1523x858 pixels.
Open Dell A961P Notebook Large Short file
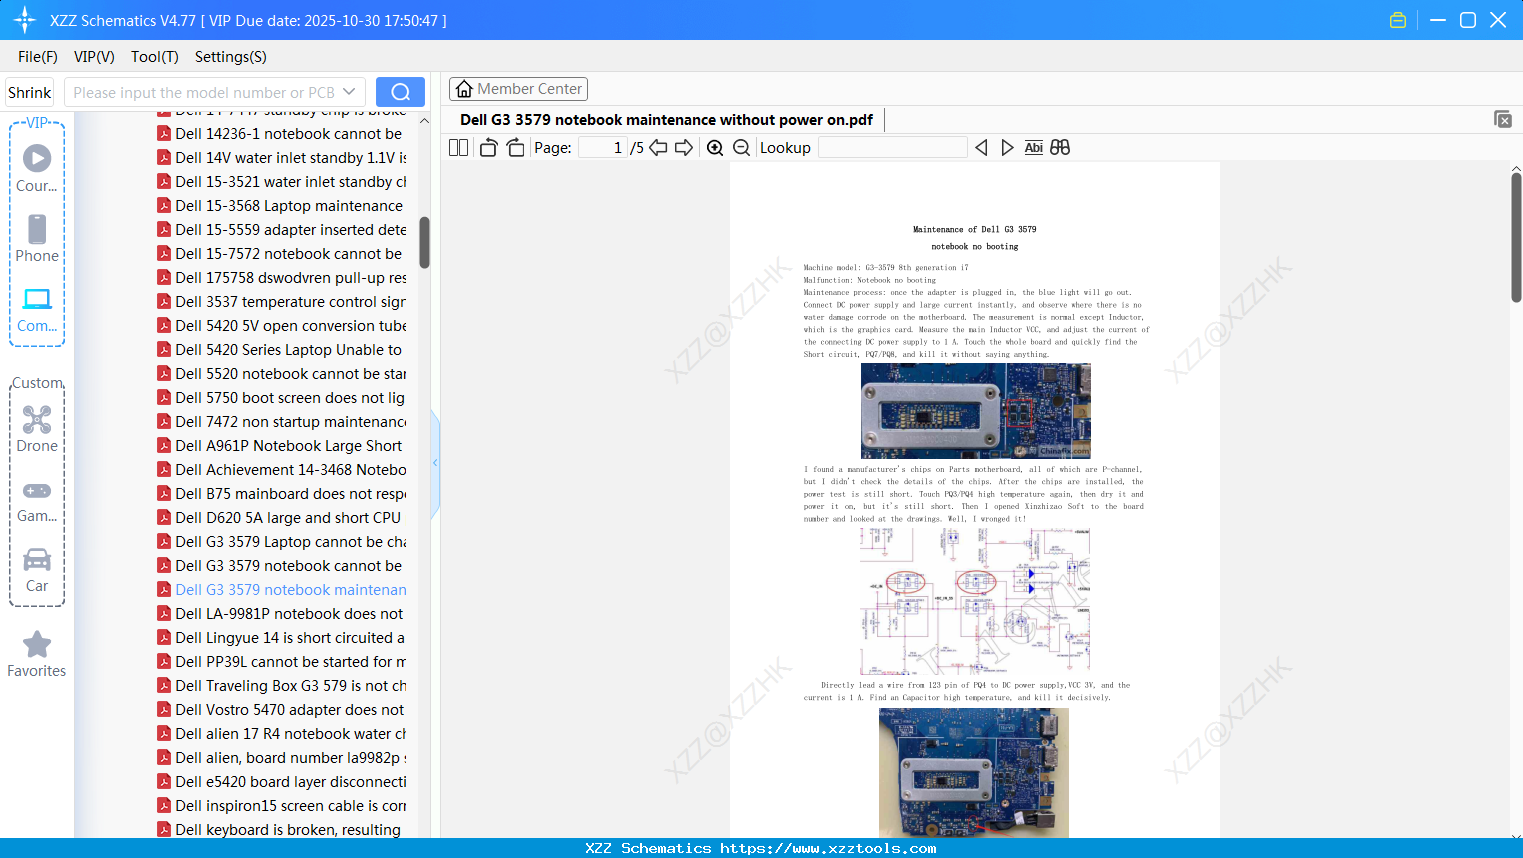click(289, 446)
